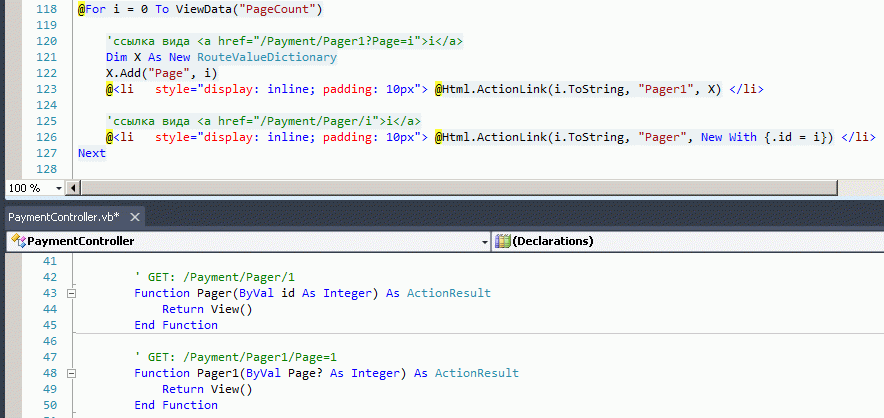
Task: Click 'New With {.id = i}' expression
Action: [x=767, y=137]
